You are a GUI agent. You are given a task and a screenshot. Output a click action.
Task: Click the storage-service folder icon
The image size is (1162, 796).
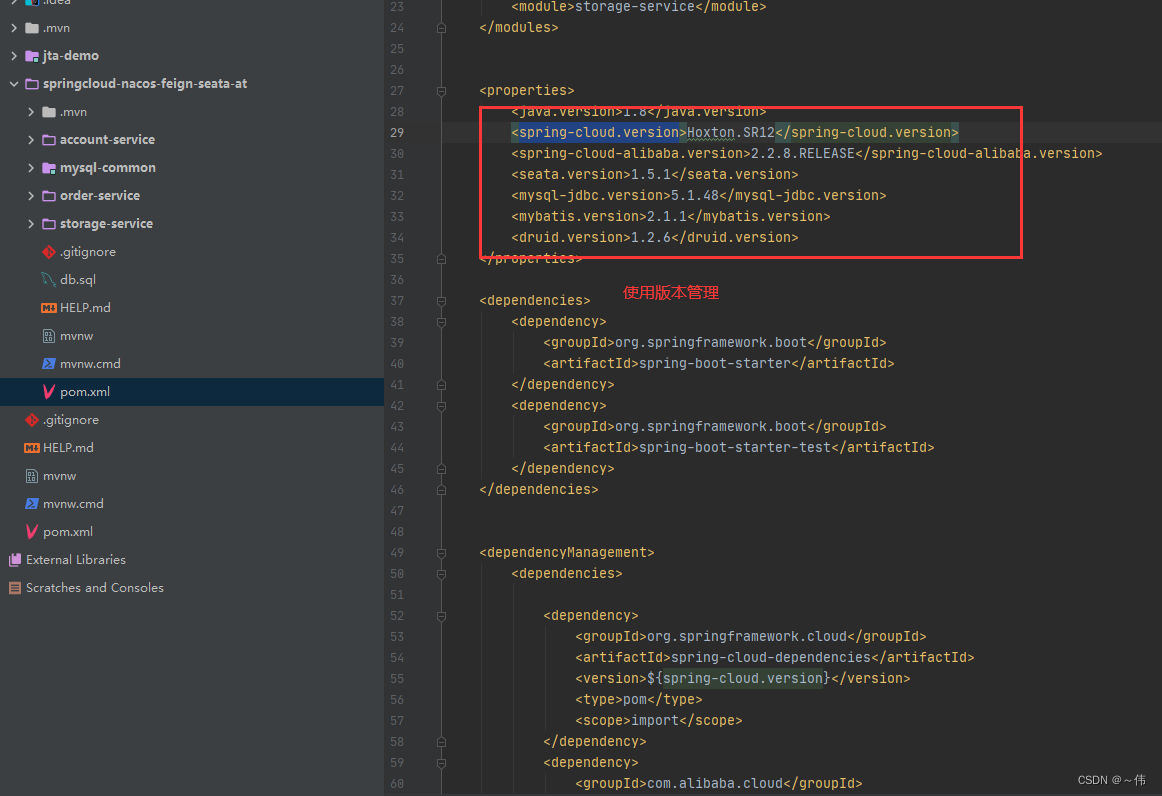point(49,224)
